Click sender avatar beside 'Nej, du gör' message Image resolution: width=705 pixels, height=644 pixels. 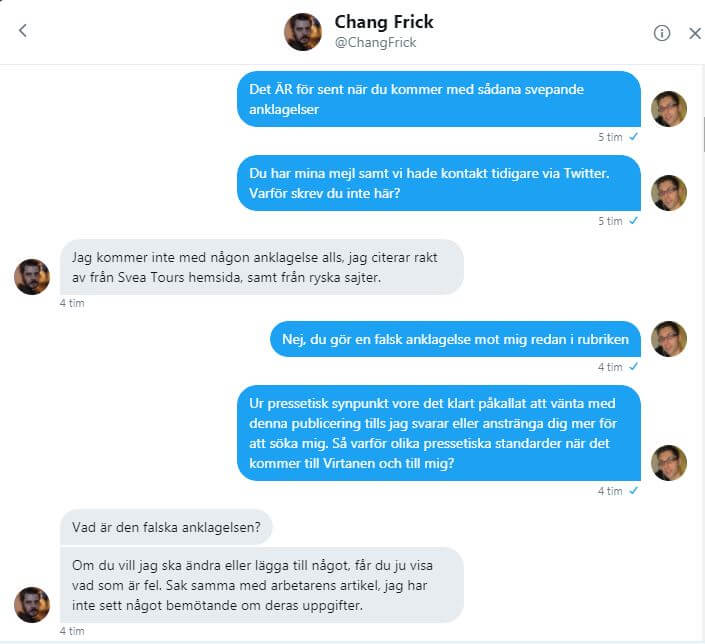[669, 339]
